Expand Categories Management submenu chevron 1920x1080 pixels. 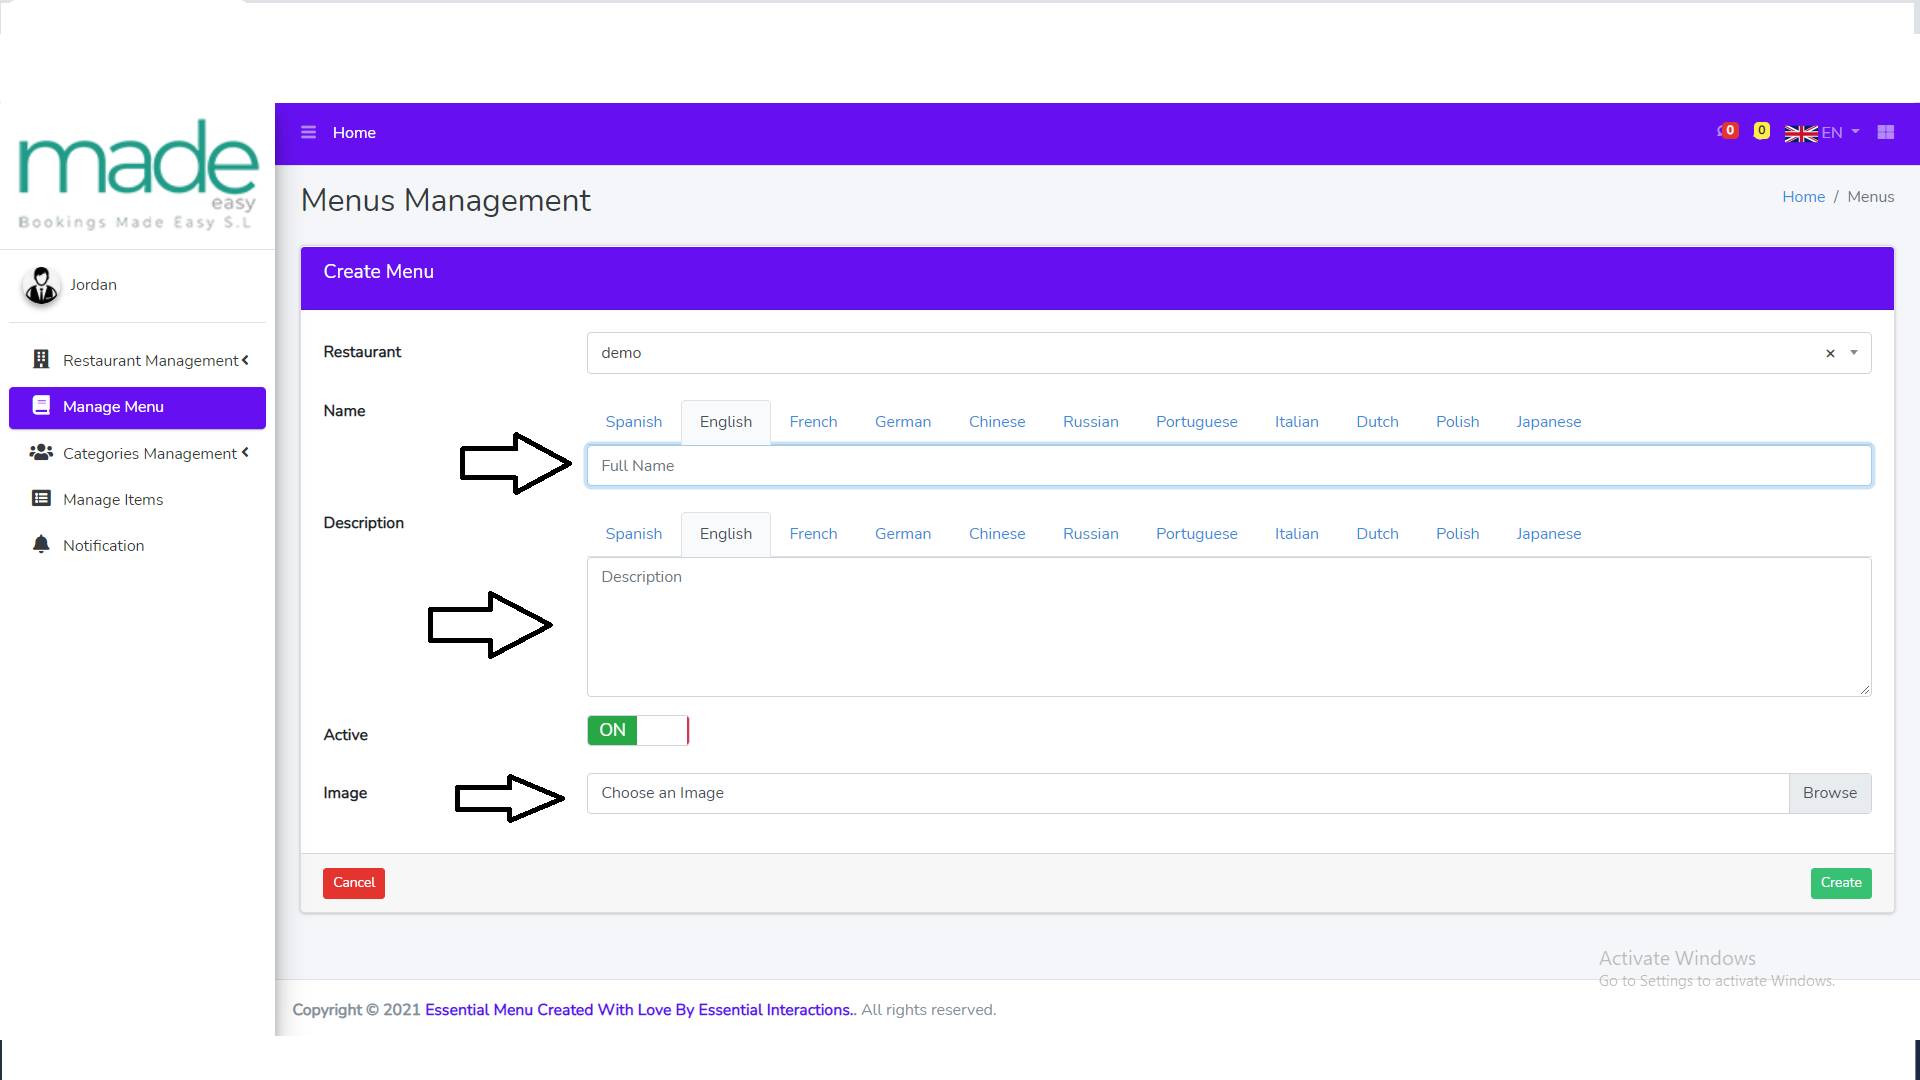[x=245, y=452]
